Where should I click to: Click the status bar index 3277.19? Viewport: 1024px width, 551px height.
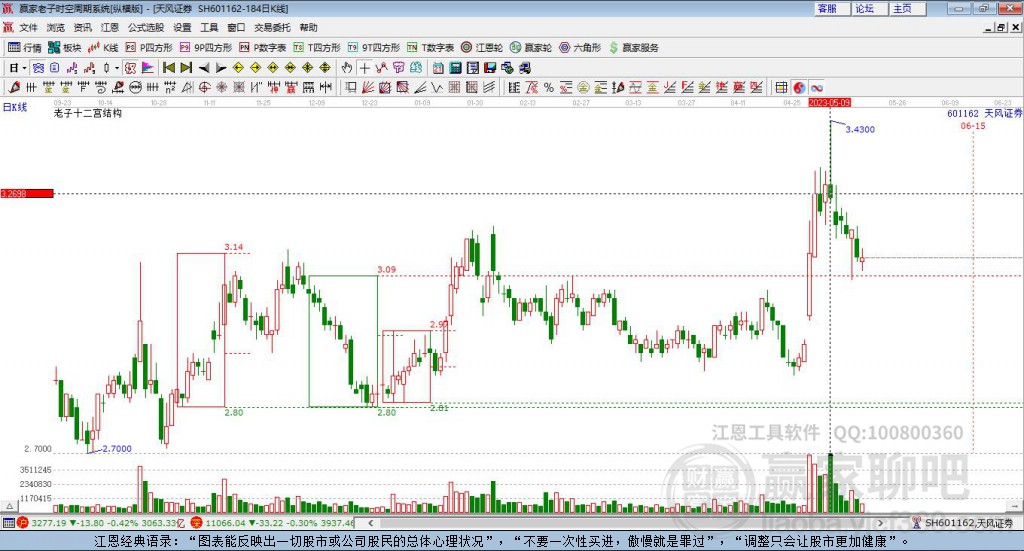(49, 523)
